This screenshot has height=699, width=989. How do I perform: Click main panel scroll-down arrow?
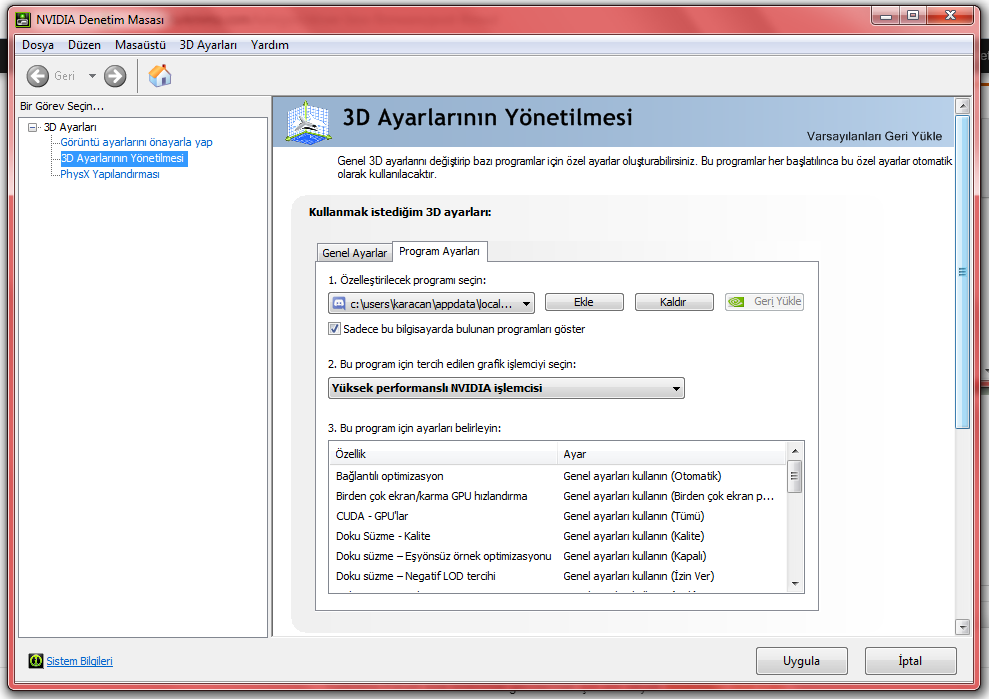(x=962, y=627)
